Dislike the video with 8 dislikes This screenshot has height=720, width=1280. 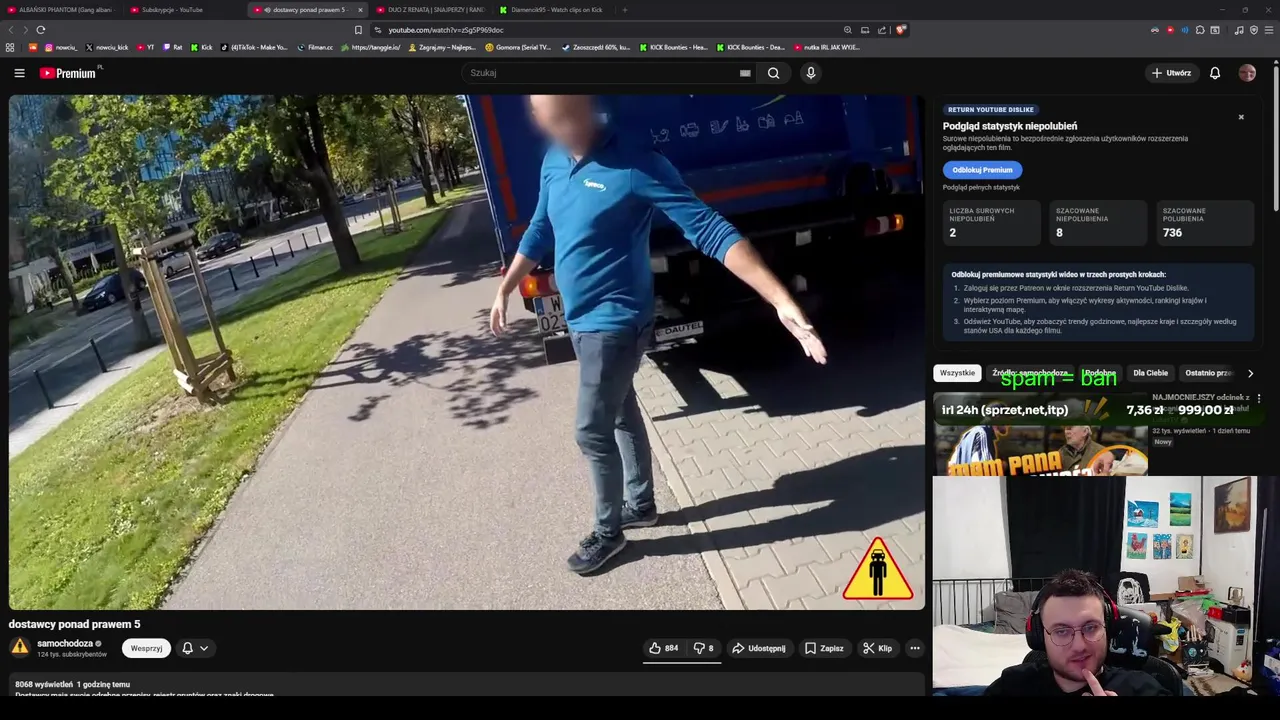pyautogui.click(x=704, y=648)
